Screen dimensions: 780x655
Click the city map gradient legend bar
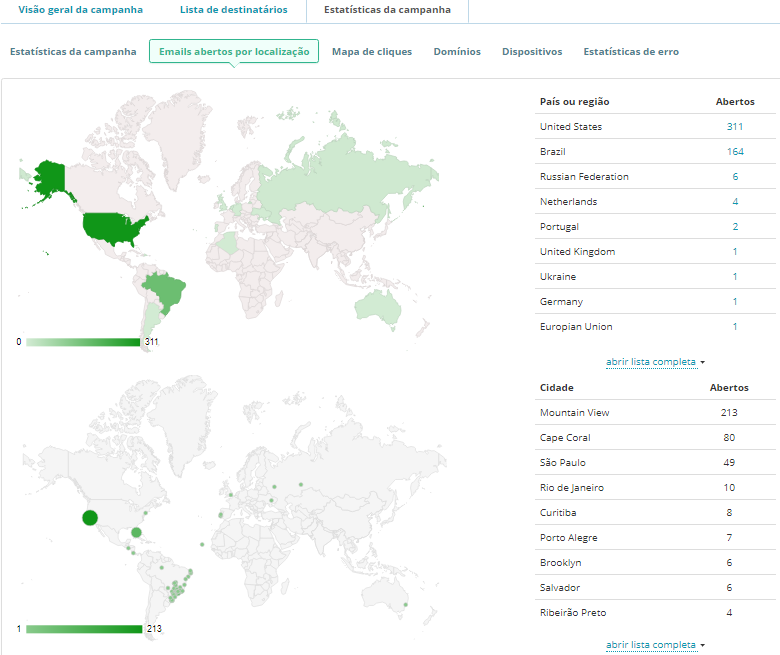[x=84, y=629]
